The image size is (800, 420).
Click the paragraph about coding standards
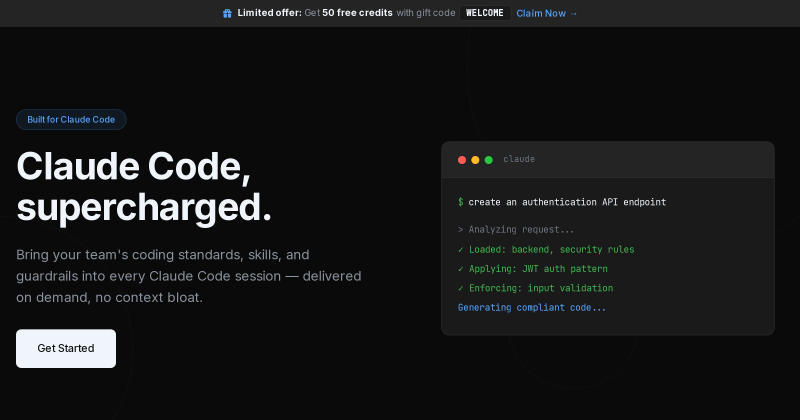tap(189, 276)
